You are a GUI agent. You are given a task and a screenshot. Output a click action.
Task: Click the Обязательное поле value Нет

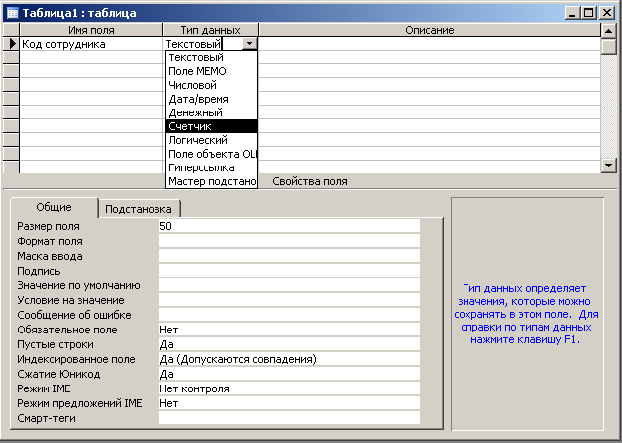pyautogui.click(x=289, y=330)
